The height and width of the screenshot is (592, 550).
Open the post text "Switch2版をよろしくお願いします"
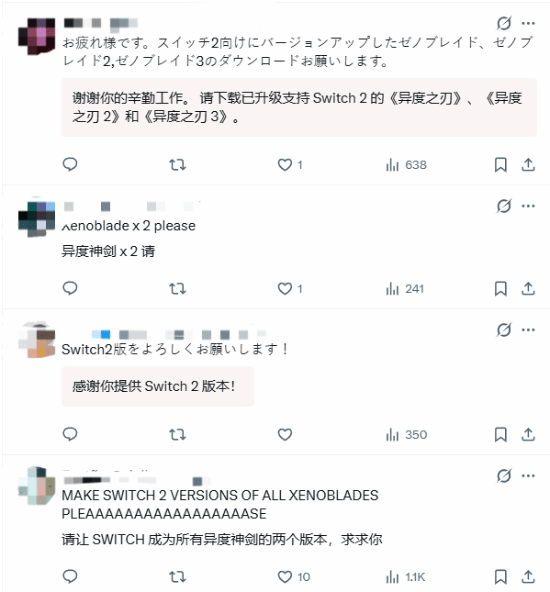click(175, 349)
